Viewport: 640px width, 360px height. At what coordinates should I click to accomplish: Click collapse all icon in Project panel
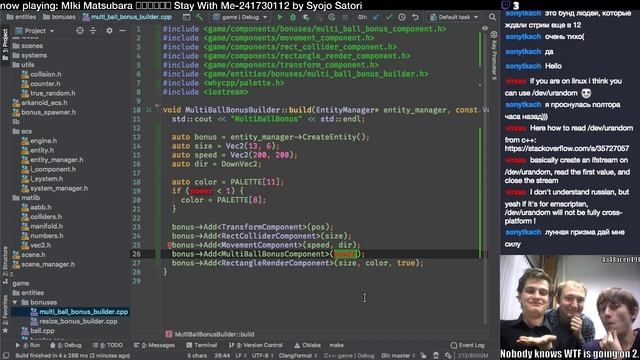(x=93, y=31)
